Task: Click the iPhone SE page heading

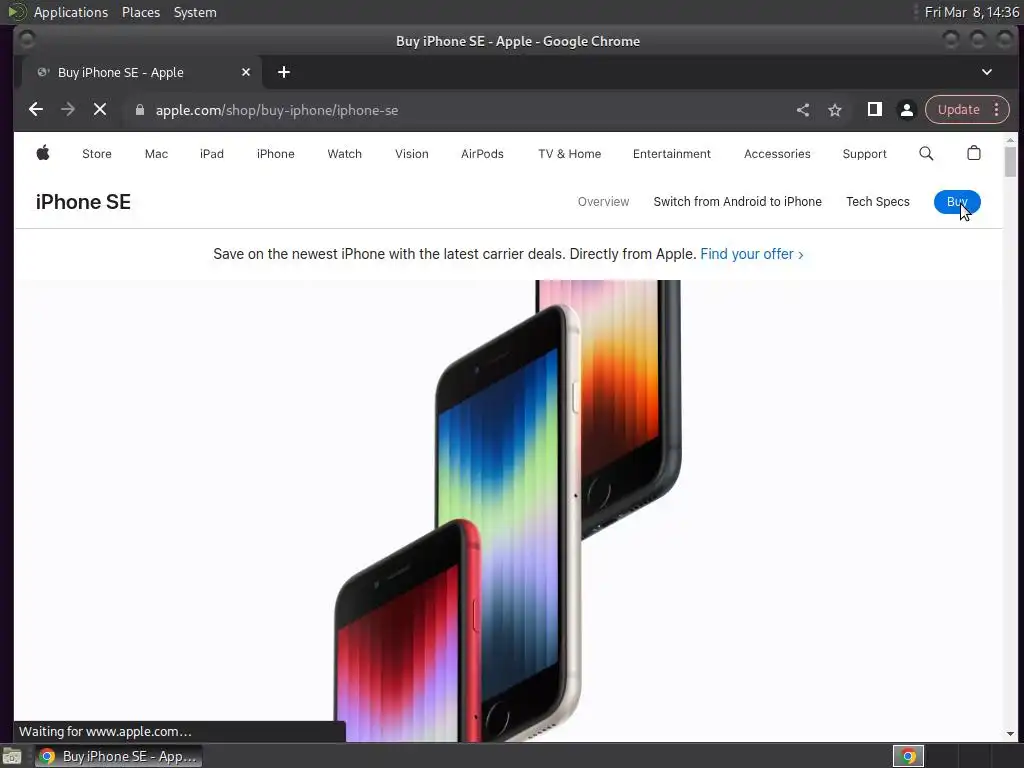Action: tap(83, 202)
